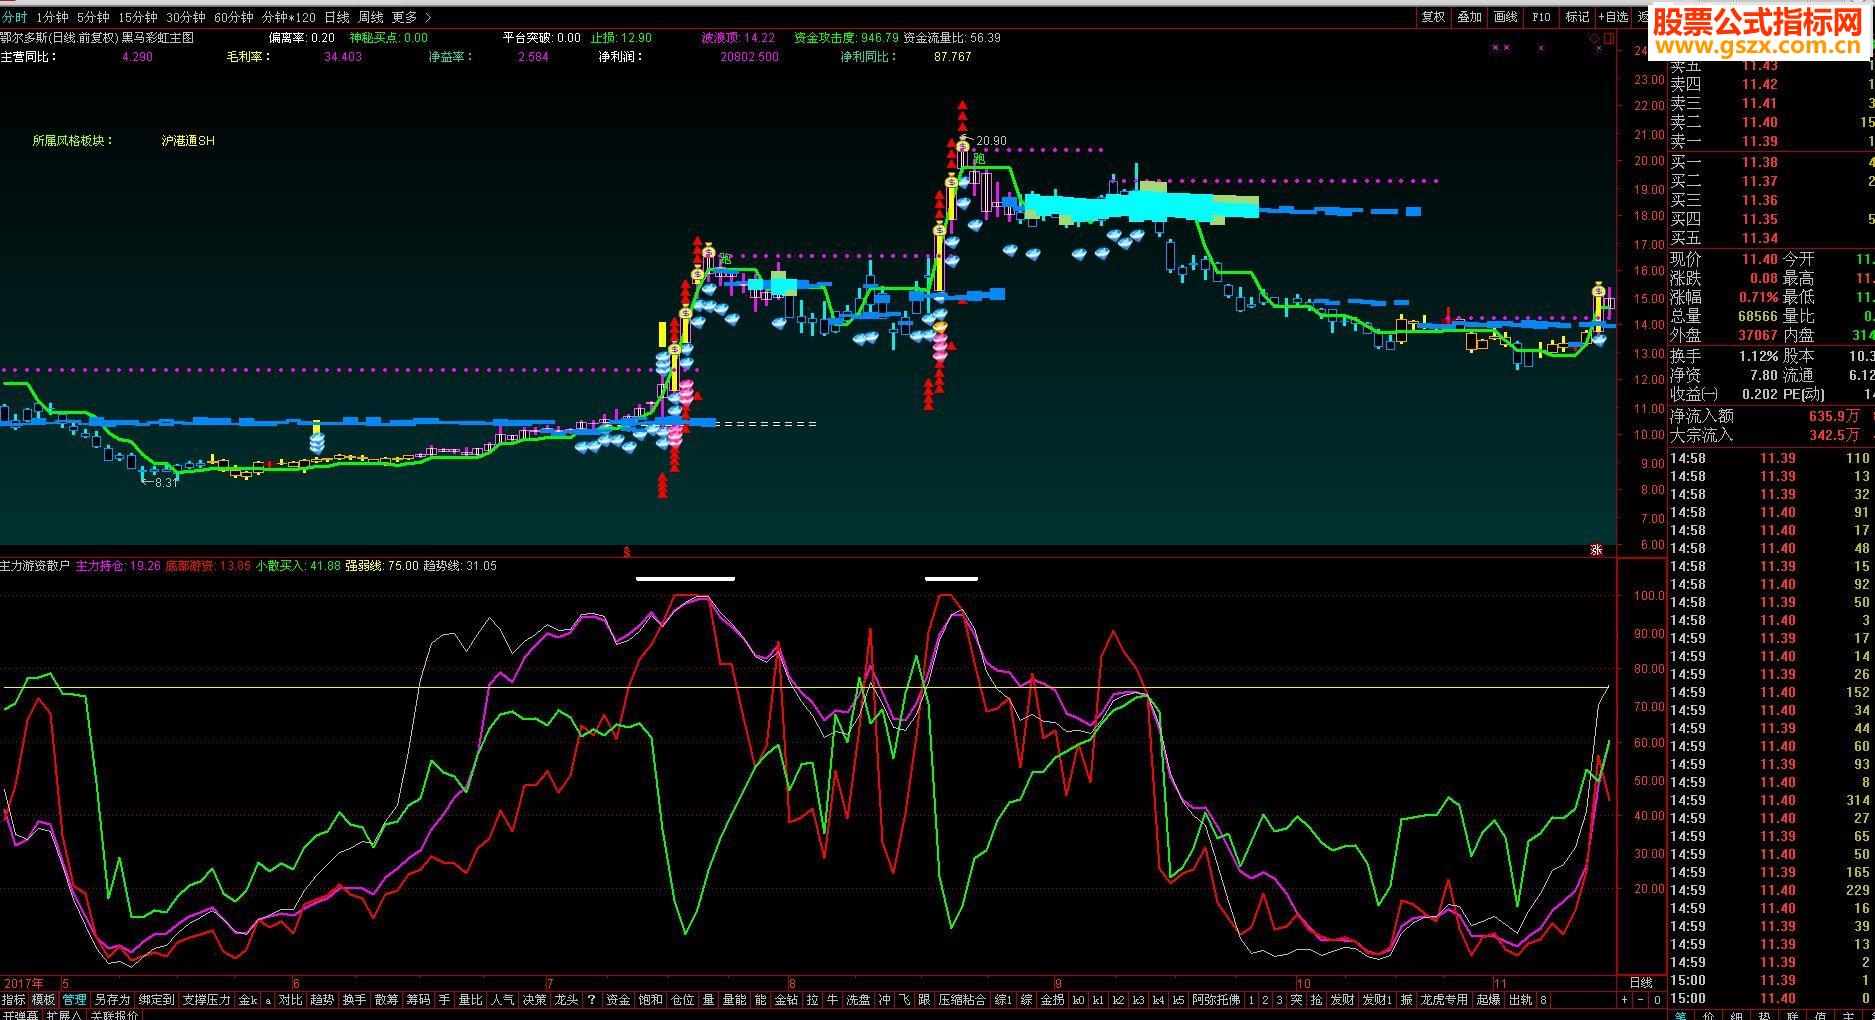
Task: Select the 15分钟 period tab
Action: [138, 17]
